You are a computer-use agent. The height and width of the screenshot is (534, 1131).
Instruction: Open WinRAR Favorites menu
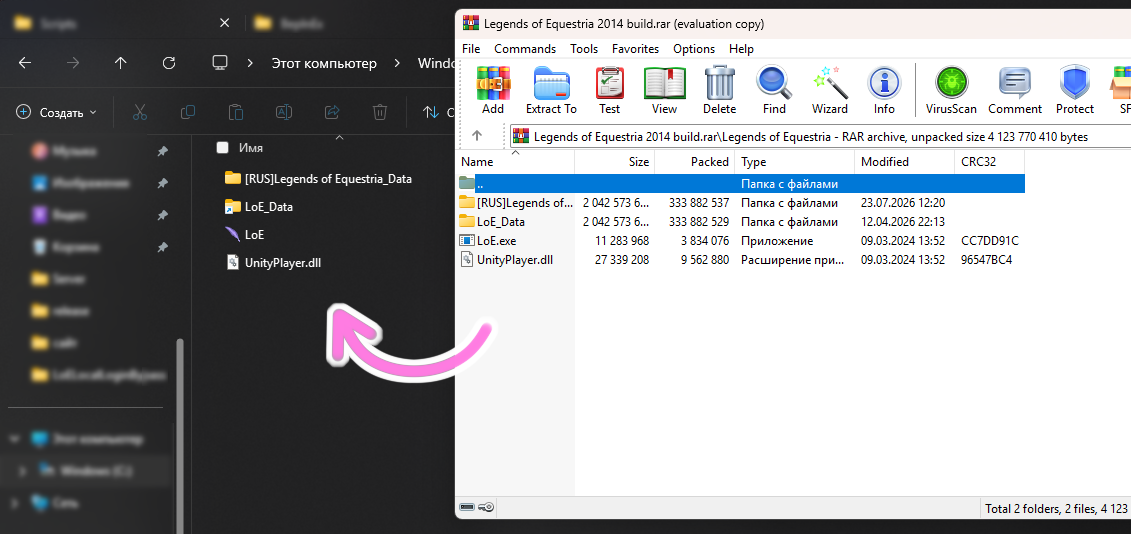(x=635, y=49)
